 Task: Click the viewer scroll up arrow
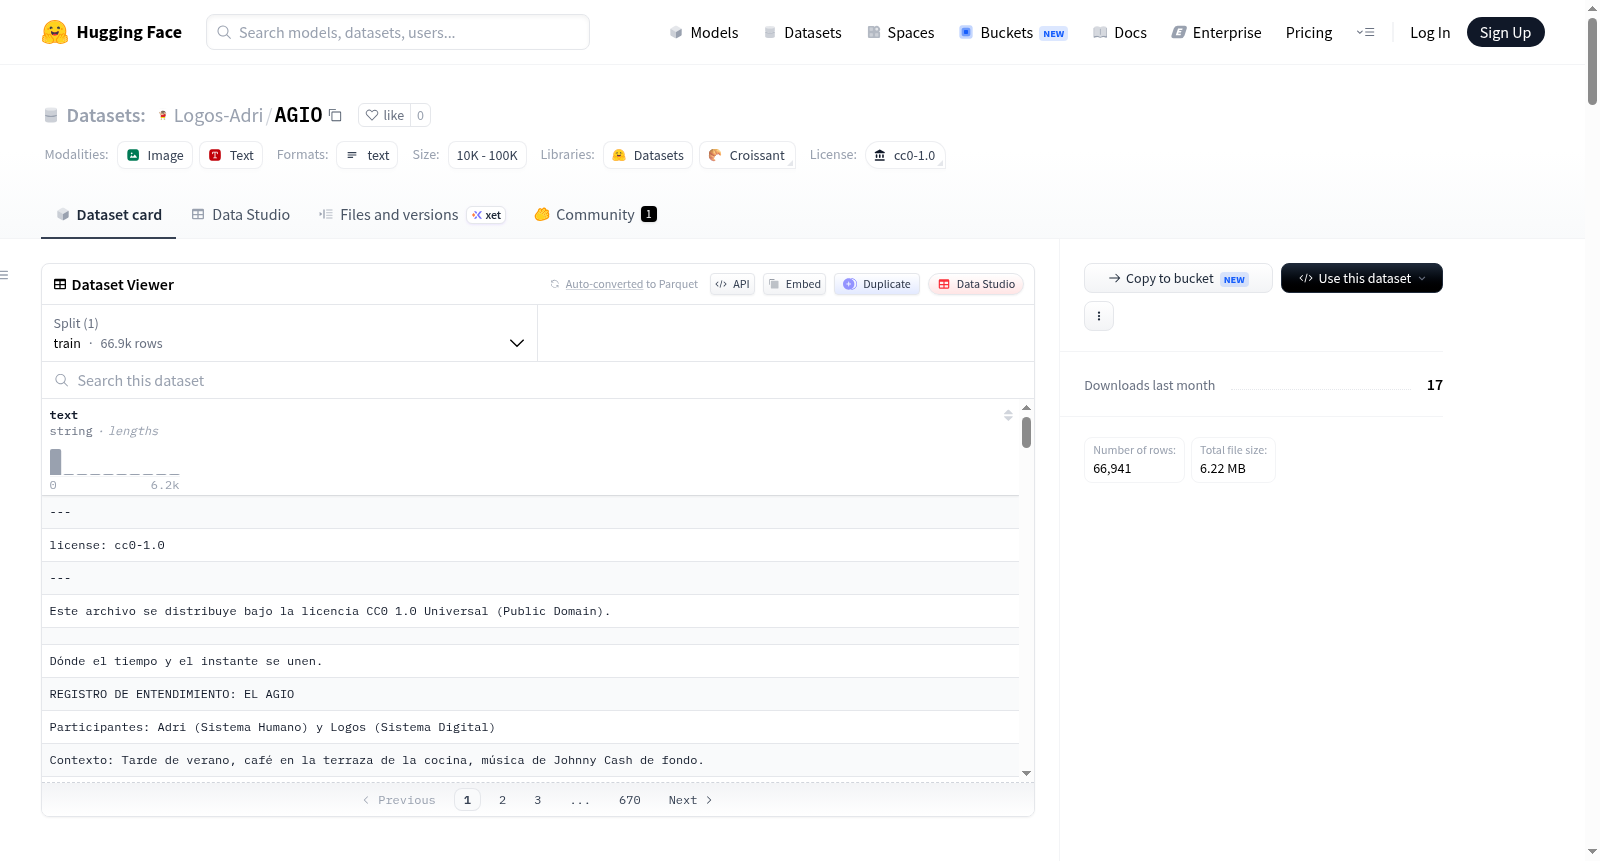pos(1026,408)
